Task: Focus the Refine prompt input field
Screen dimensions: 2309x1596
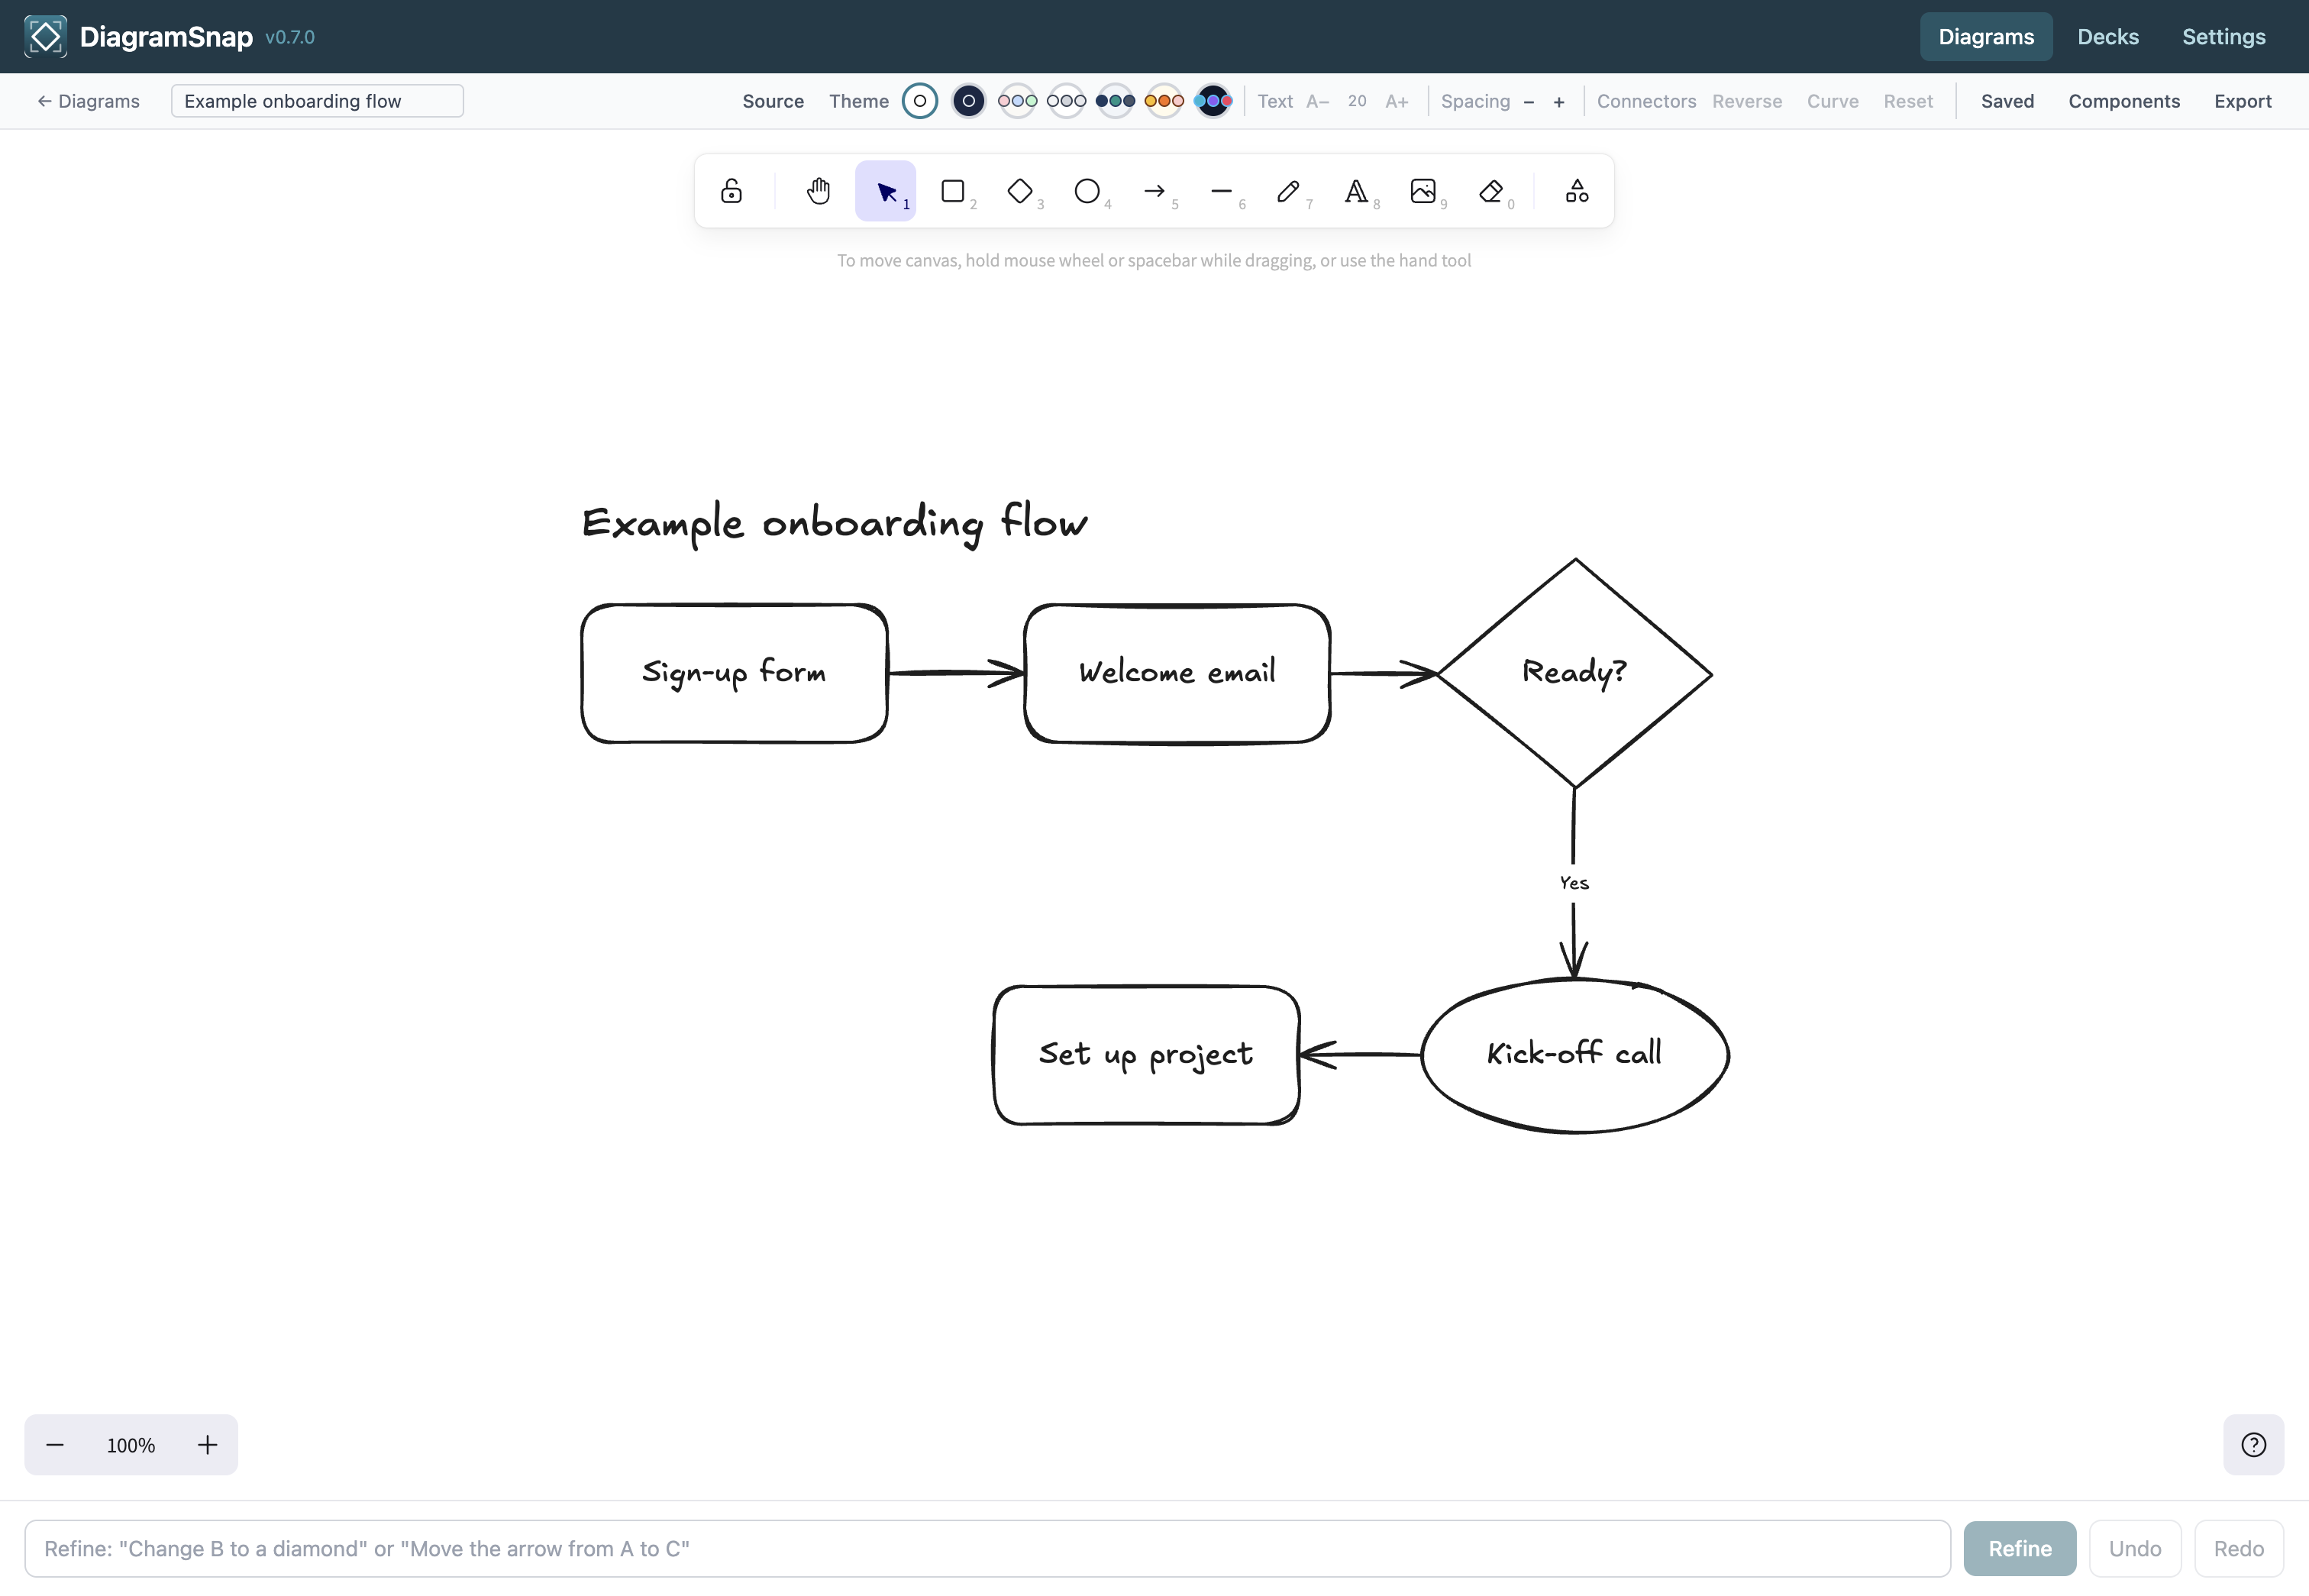Action: [x=987, y=1548]
